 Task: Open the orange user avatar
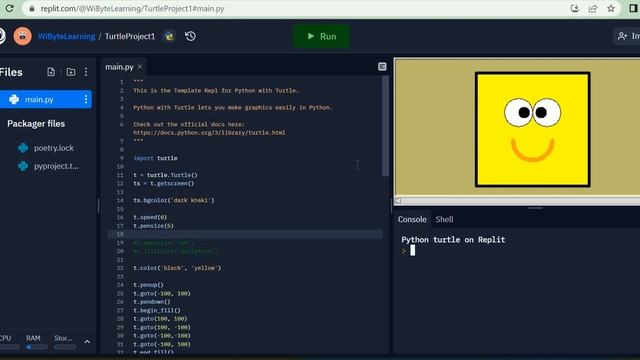(22, 36)
